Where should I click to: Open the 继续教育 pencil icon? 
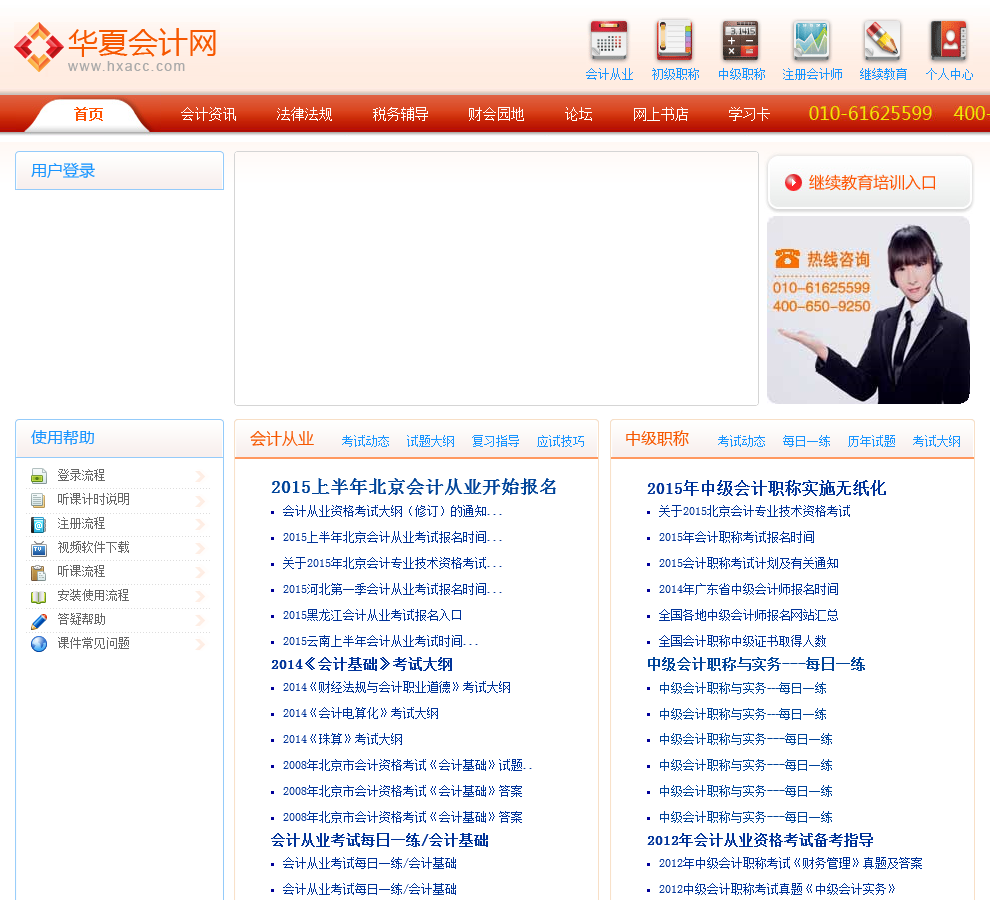pyautogui.click(x=883, y=40)
